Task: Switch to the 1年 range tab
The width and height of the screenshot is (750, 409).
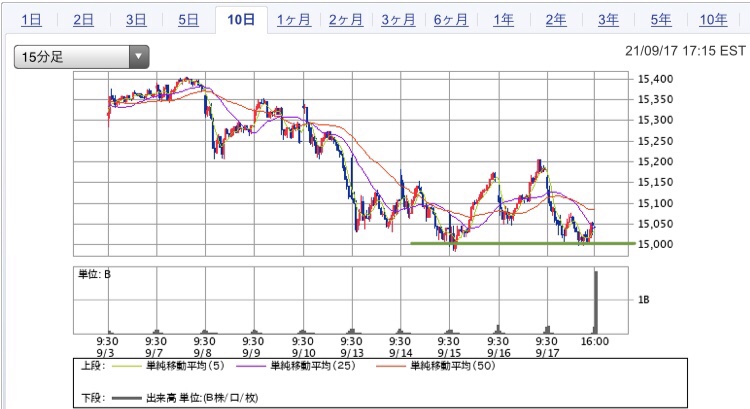Action: pyautogui.click(x=503, y=20)
